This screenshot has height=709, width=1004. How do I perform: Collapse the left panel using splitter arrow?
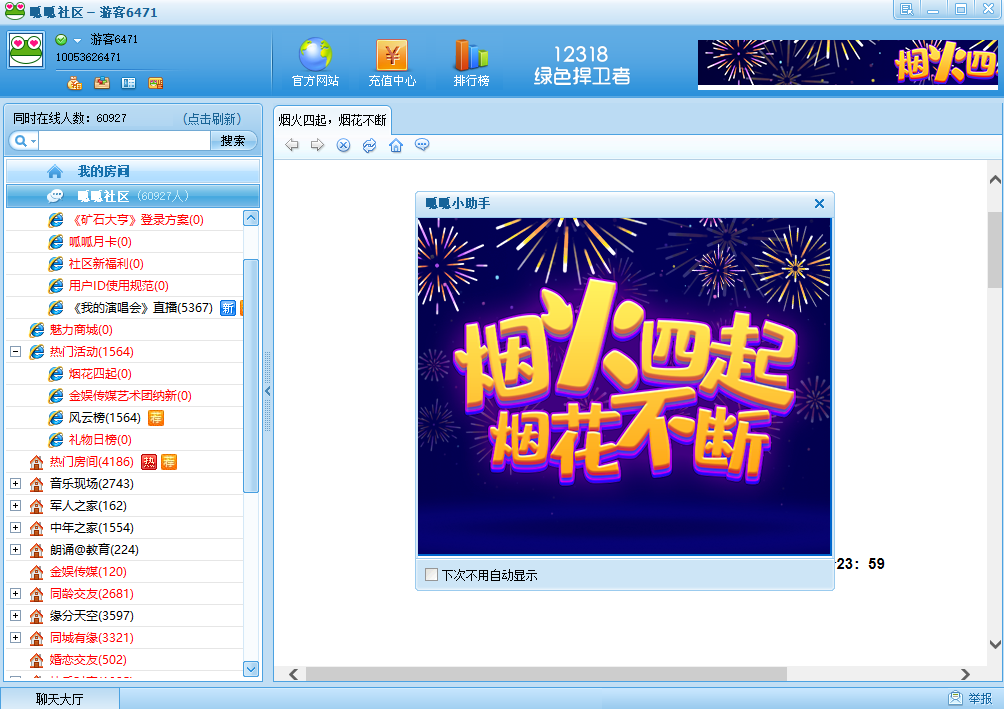tap(267, 392)
